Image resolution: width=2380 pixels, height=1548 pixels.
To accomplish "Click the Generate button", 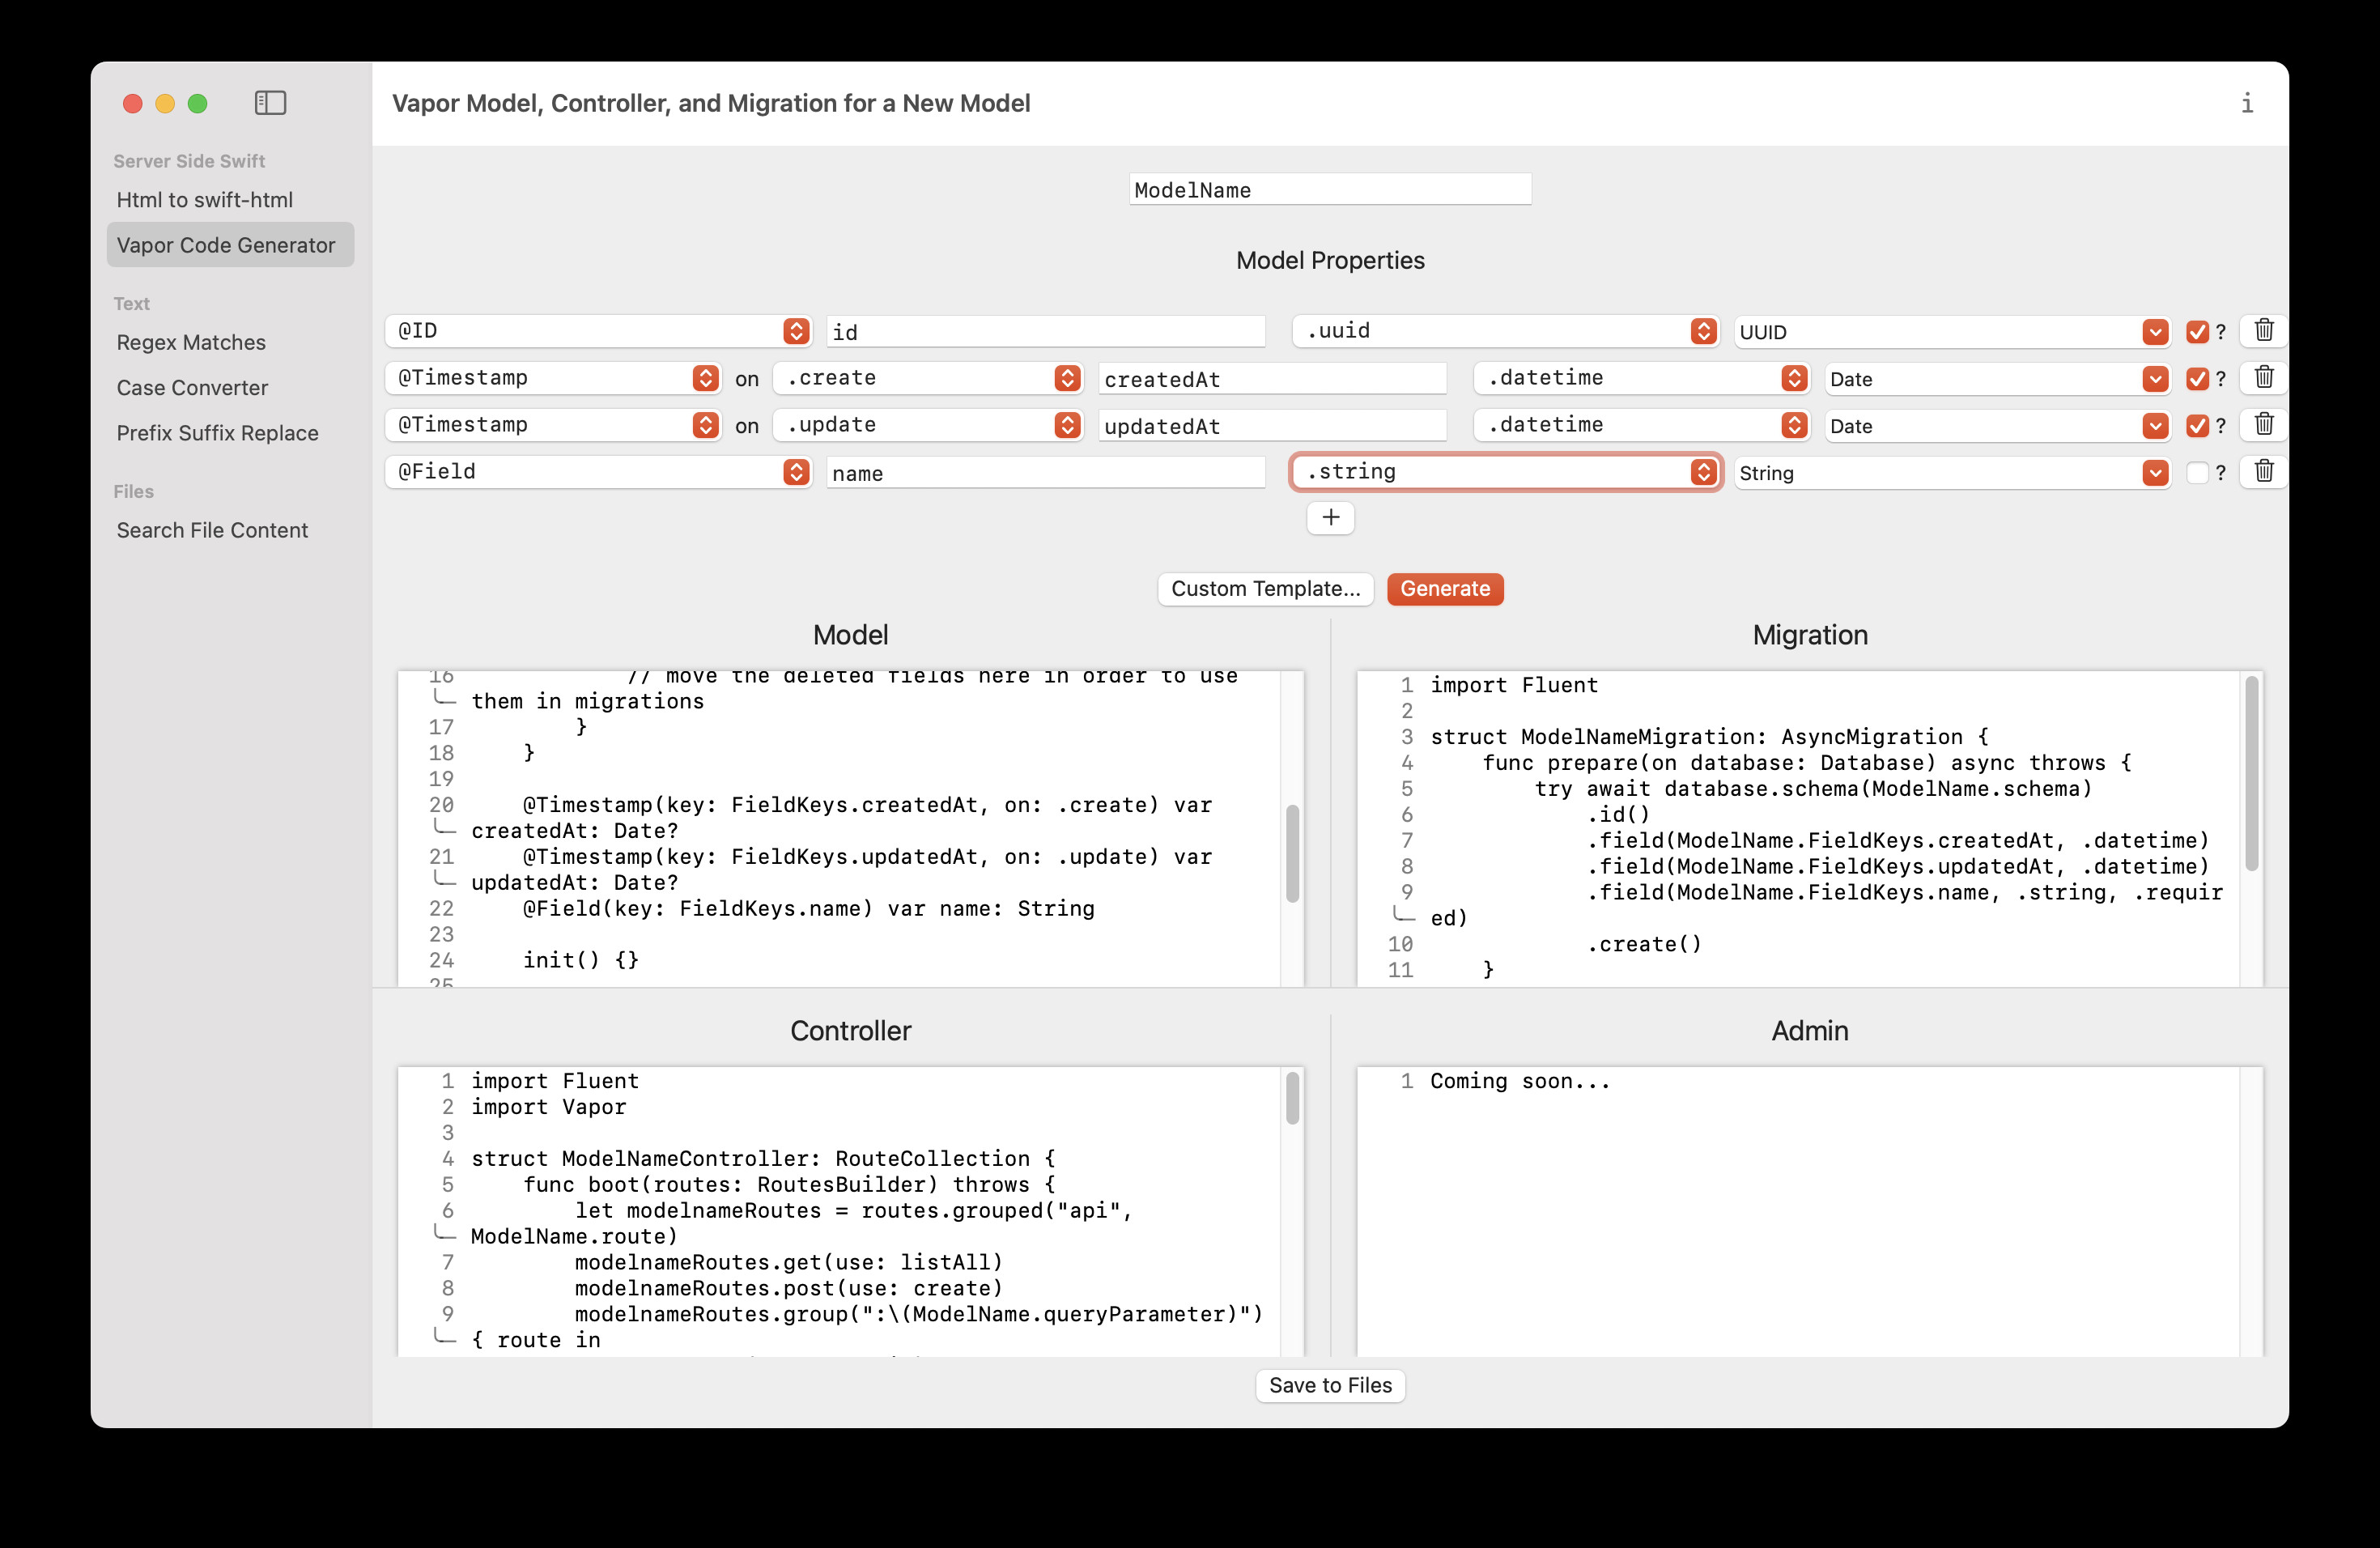I will click(x=1444, y=588).
